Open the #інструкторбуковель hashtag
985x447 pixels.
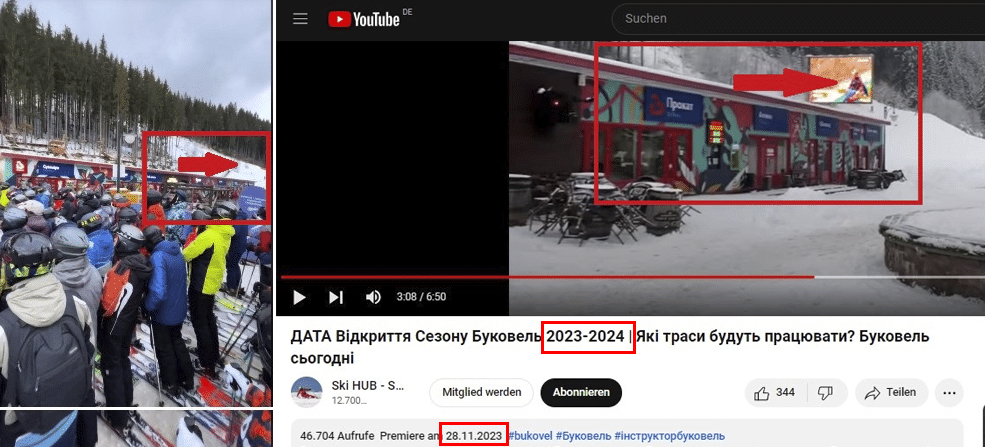(670, 436)
